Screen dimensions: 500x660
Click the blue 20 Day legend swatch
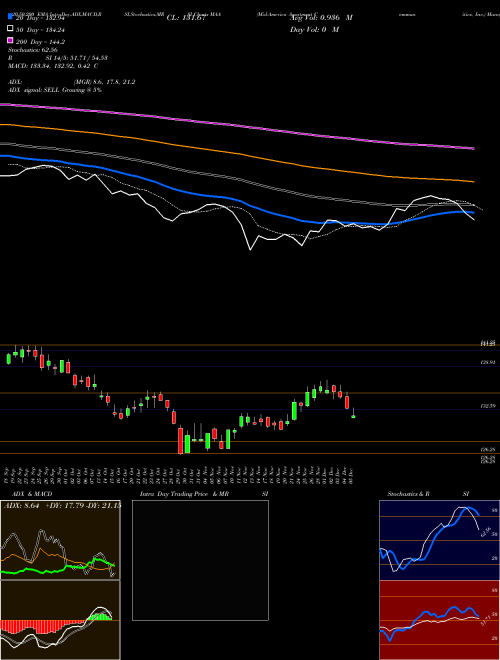click(10, 17)
